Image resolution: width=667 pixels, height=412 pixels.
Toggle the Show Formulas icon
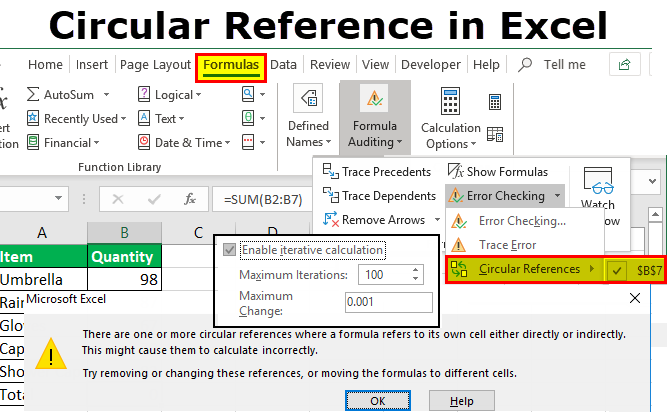(456, 171)
